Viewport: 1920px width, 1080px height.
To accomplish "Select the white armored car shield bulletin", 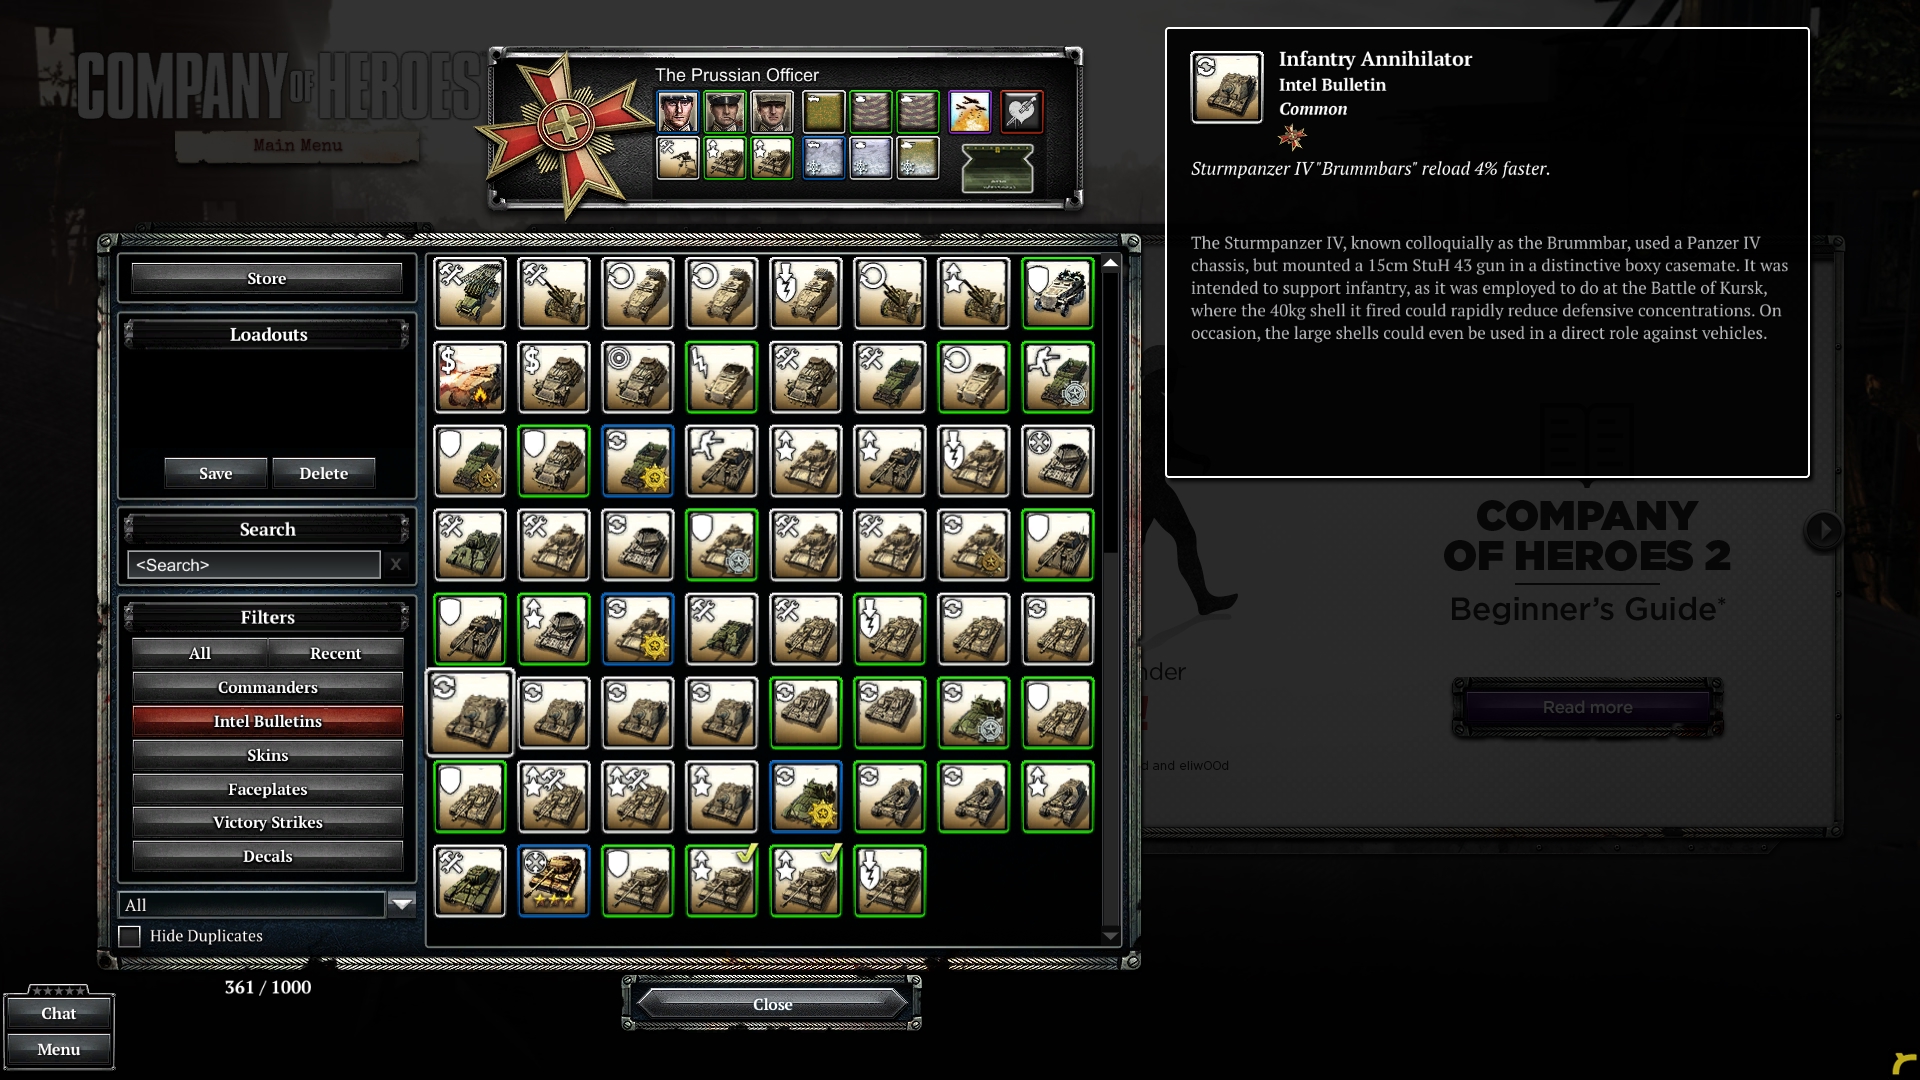I will point(1058,293).
